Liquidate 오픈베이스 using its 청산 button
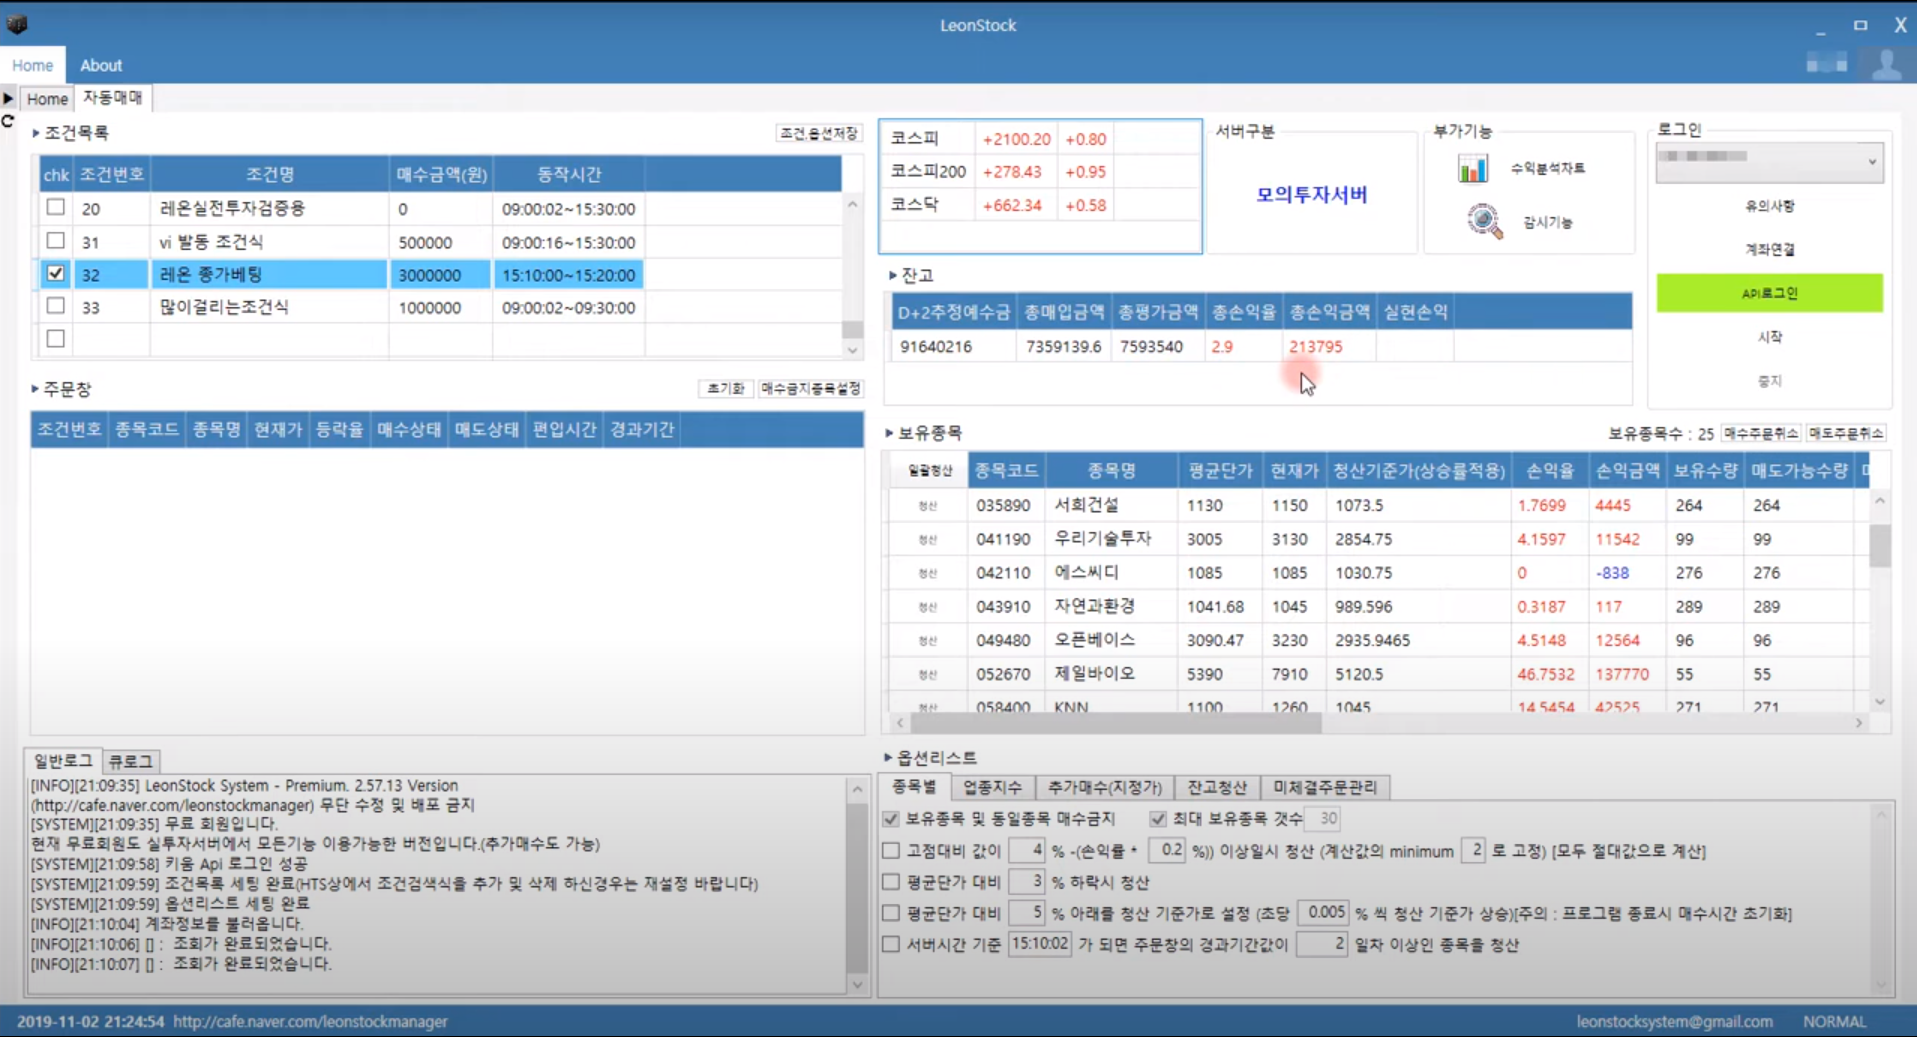The height and width of the screenshot is (1037, 1917). [x=928, y=640]
